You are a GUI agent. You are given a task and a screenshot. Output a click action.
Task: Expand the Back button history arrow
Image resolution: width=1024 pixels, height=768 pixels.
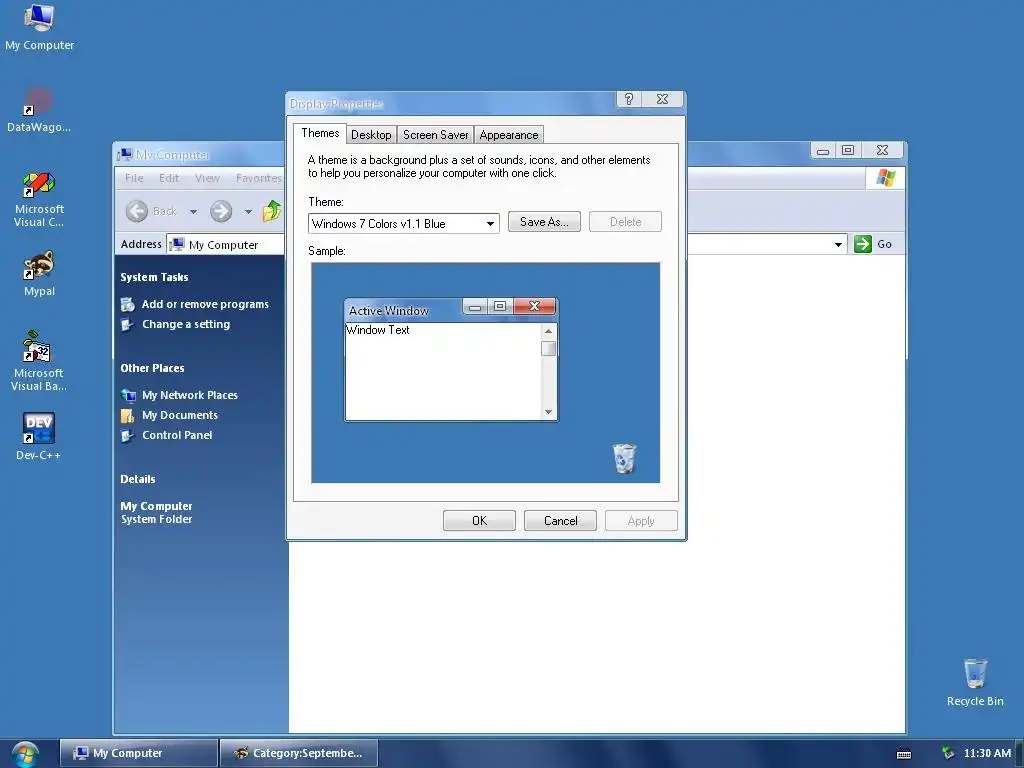(x=193, y=212)
